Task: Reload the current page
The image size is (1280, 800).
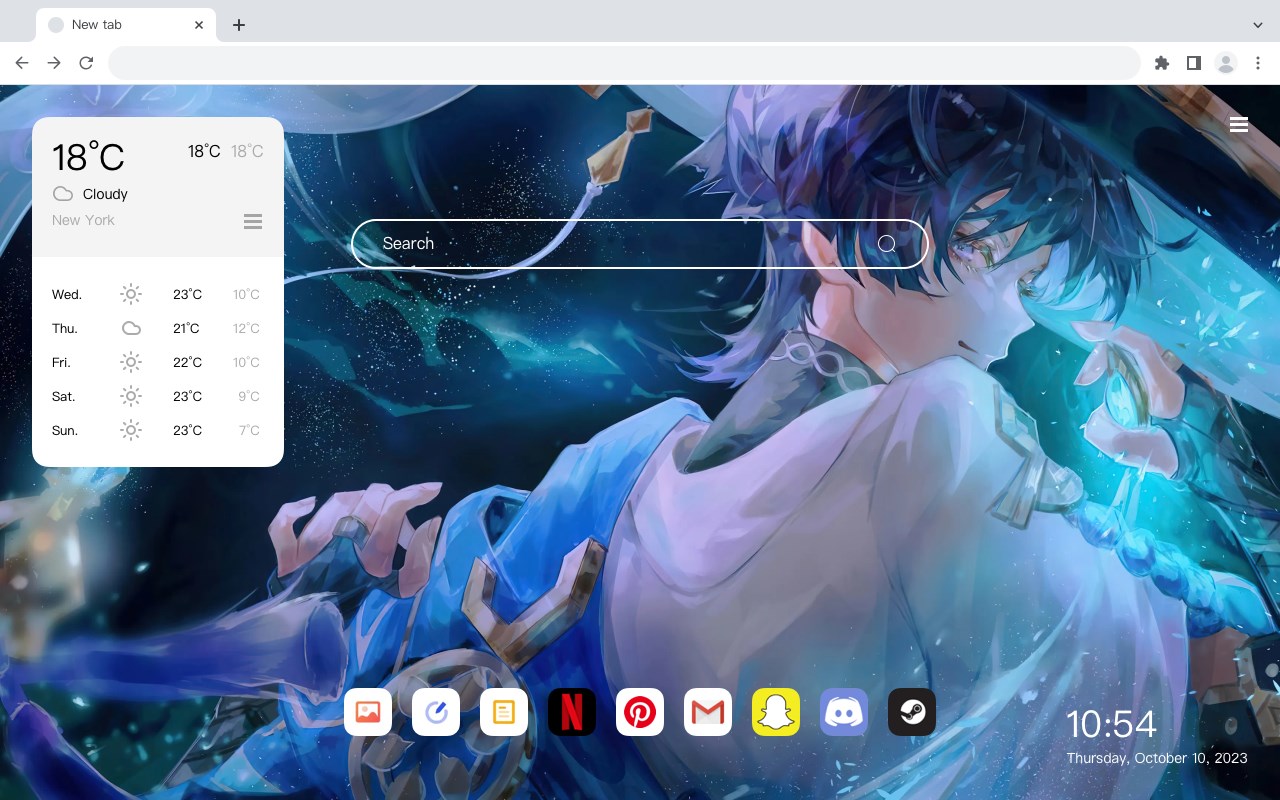Action: [86, 63]
